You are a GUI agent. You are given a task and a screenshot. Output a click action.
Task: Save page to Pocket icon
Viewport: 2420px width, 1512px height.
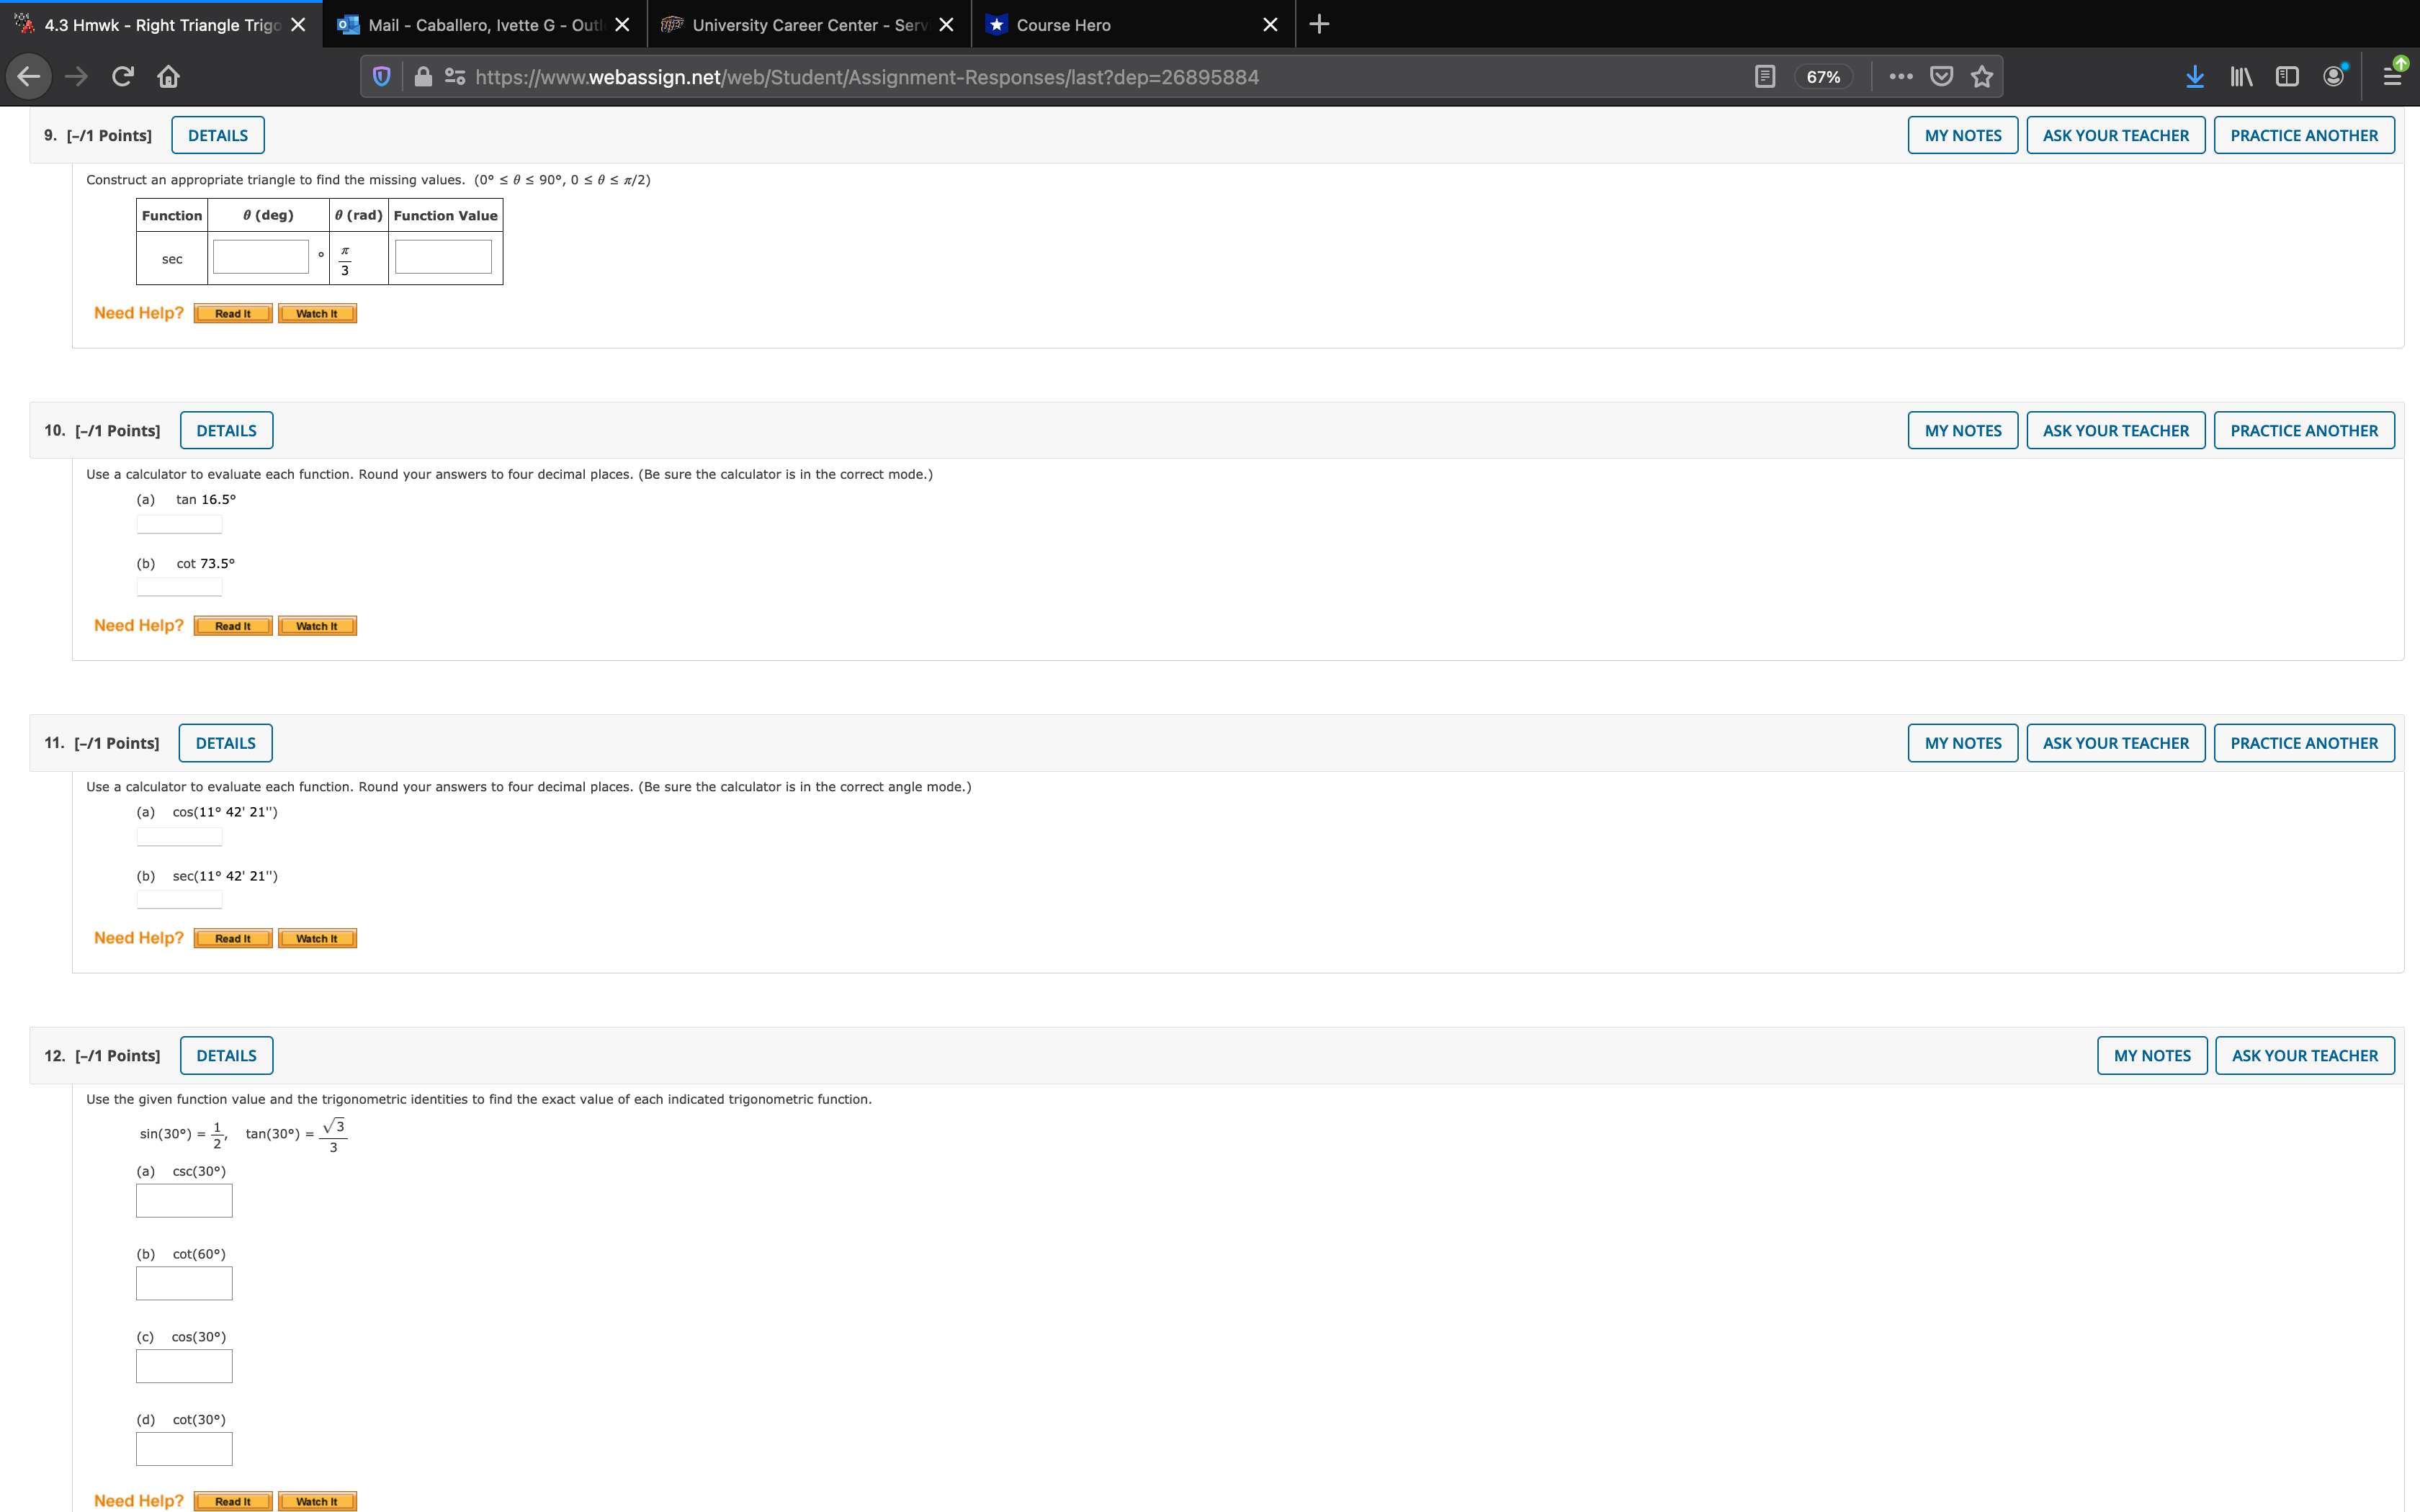(1941, 76)
